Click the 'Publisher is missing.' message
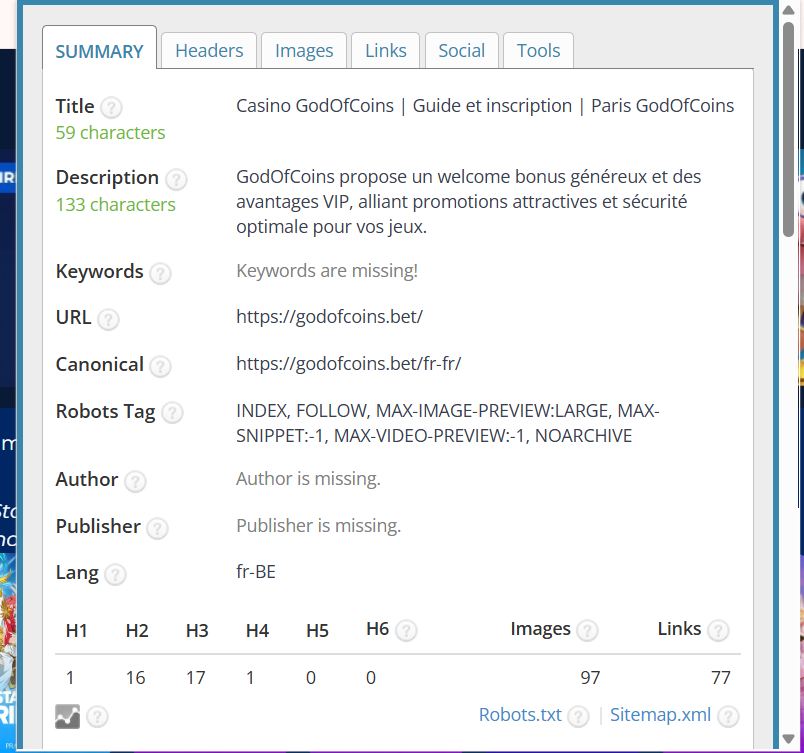 click(x=318, y=526)
